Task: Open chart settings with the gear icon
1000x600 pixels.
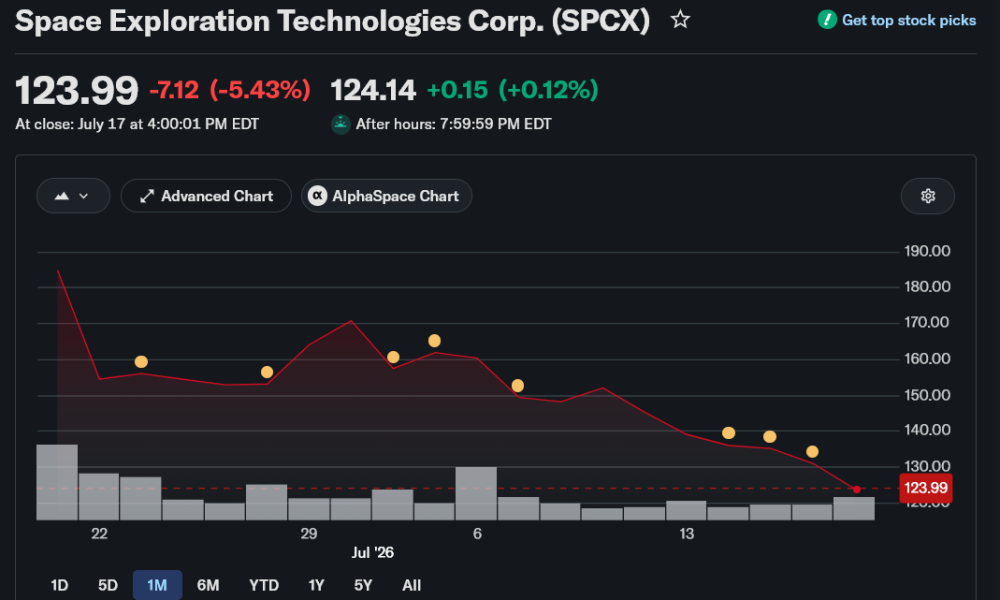Action: point(927,196)
